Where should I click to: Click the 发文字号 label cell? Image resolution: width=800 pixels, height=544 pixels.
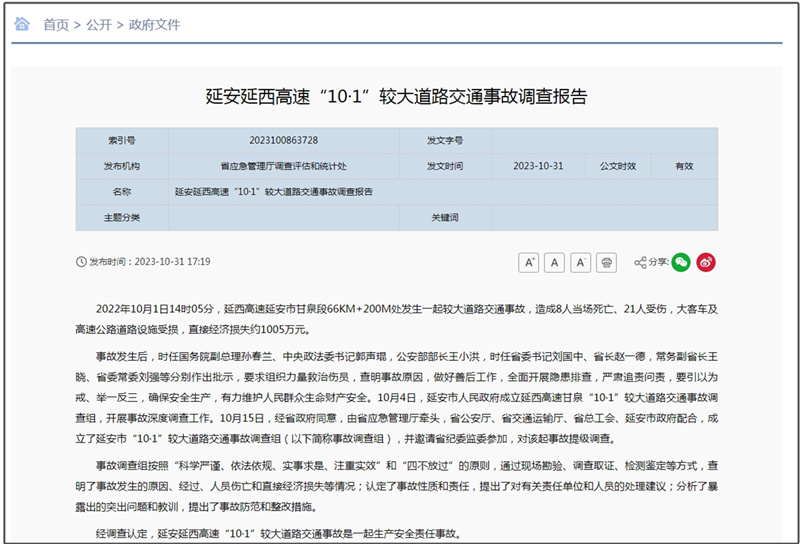(445, 140)
